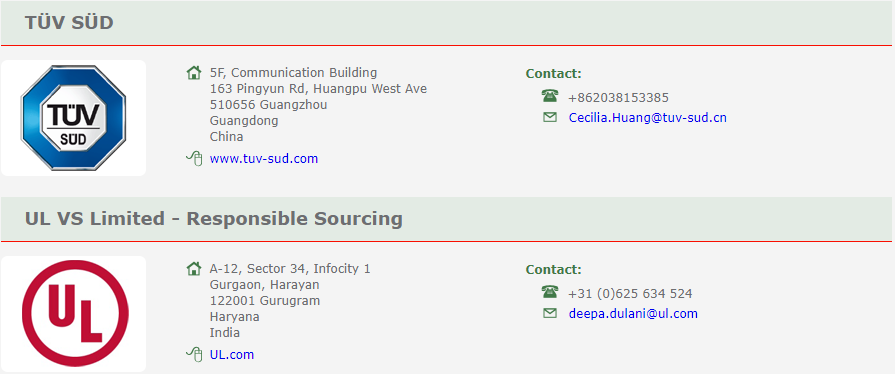The height and width of the screenshot is (374, 895).
Task: Click the house icon beside 5F, Communication Building
Action: click(x=194, y=73)
